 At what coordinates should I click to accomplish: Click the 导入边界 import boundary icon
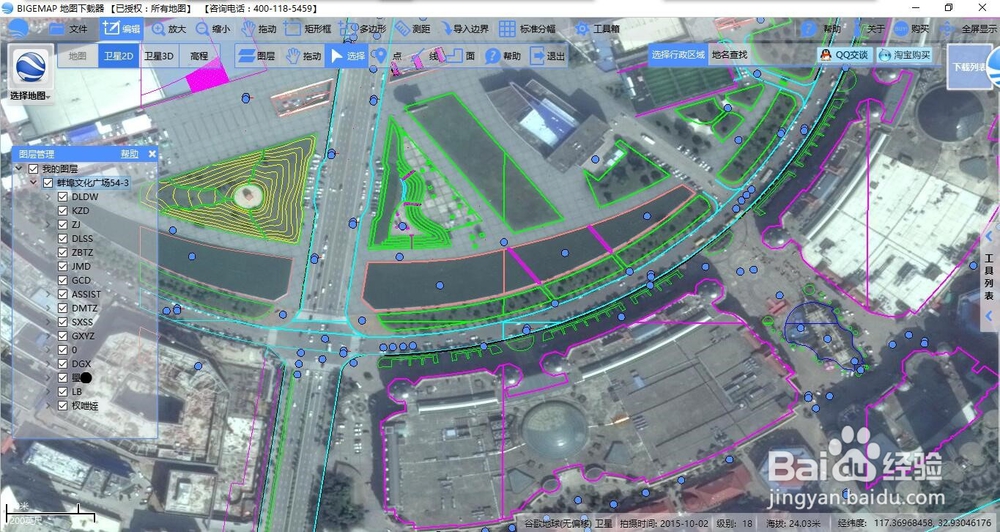pos(445,29)
